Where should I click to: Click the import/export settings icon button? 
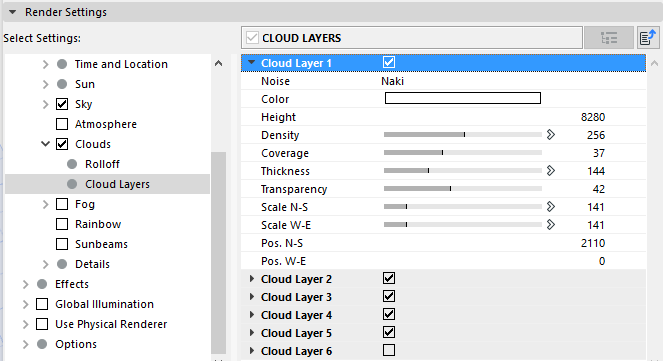tap(648, 38)
